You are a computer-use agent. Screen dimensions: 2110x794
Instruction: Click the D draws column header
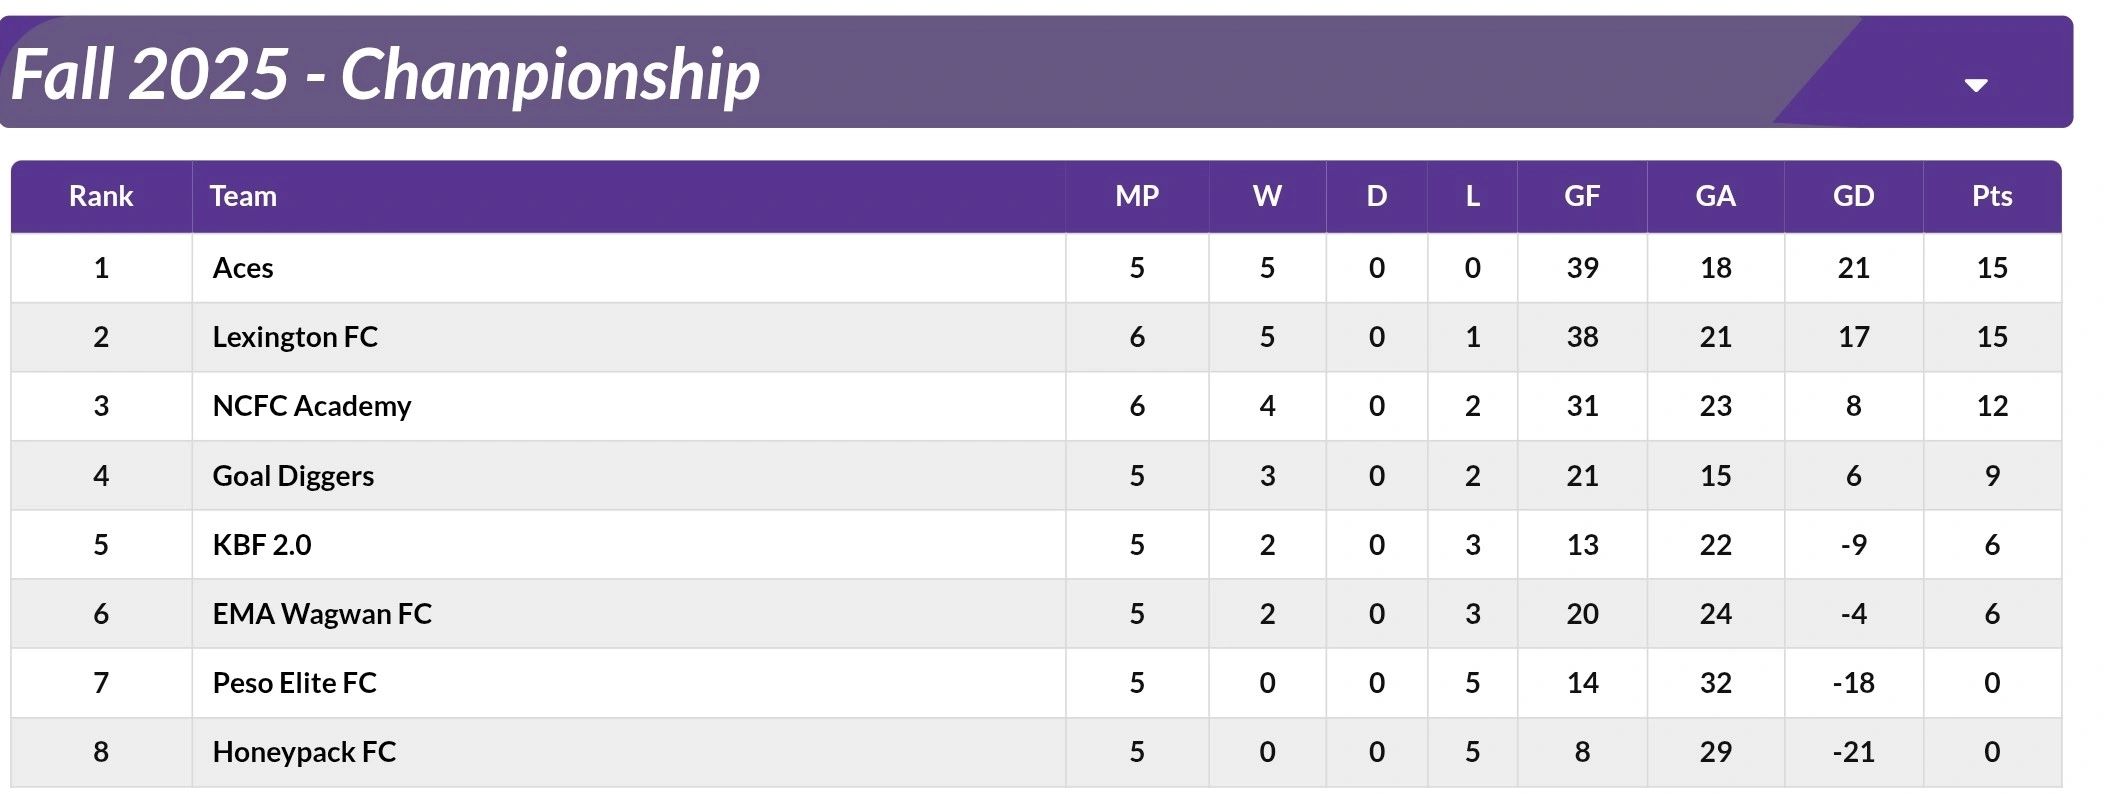[1377, 196]
